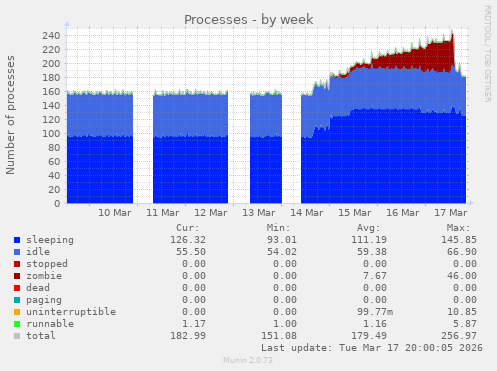Click the uninterruptible legend color swatch
Image resolution: width=497 pixels, height=371 pixels.
coord(17,312)
